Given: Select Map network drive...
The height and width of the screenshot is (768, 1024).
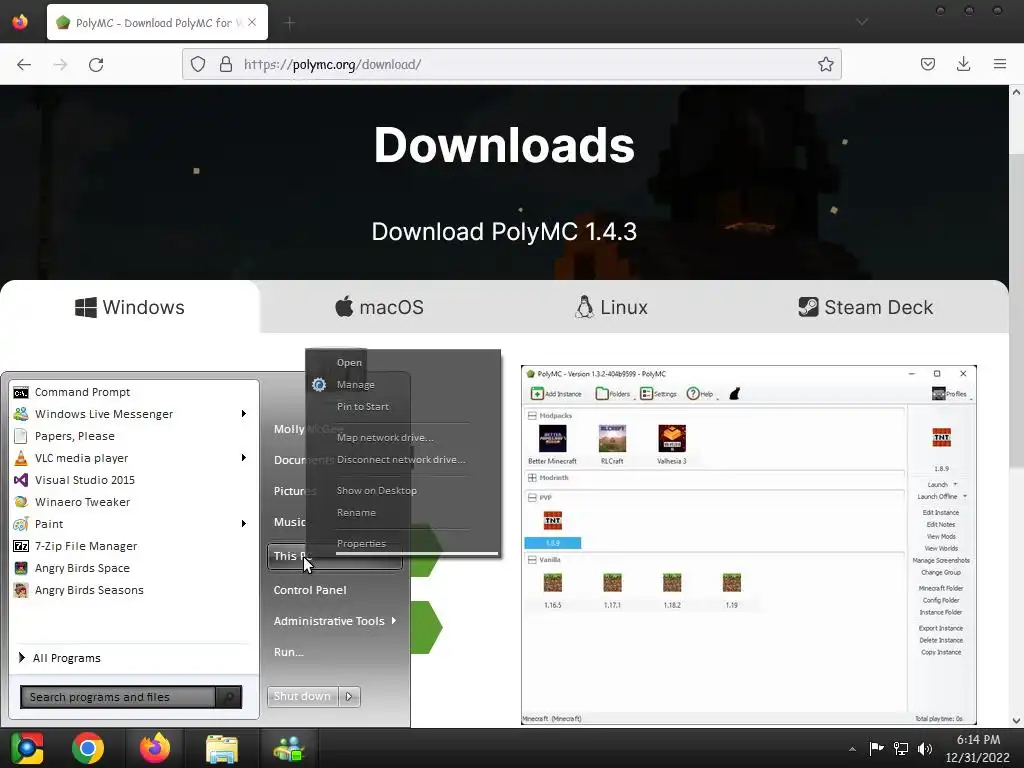Looking at the screenshot, I should [385, 438].
